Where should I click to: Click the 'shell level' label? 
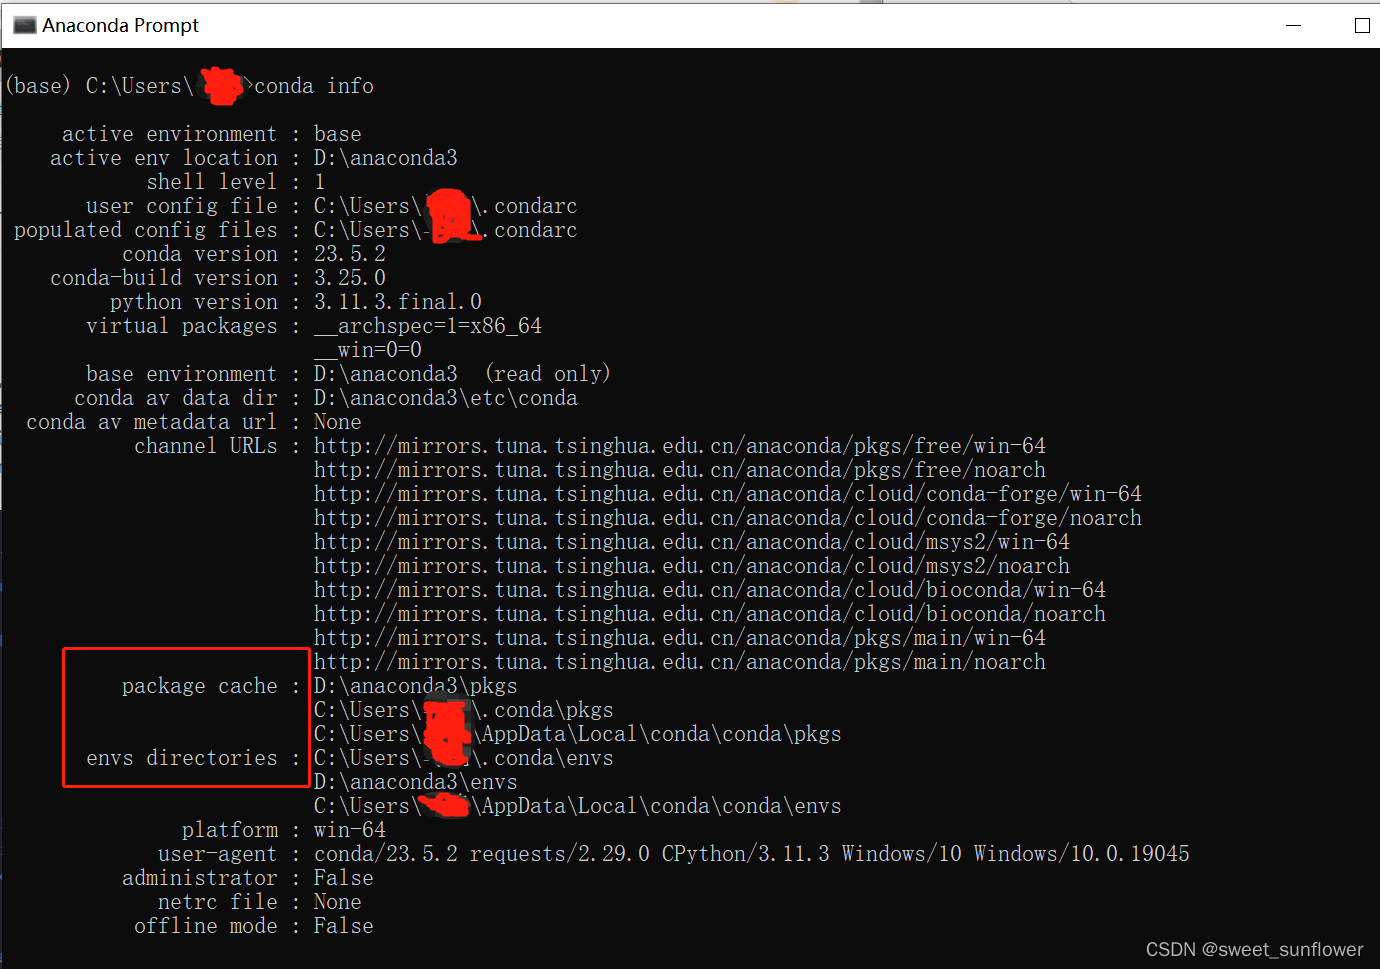tap(211, 182)
